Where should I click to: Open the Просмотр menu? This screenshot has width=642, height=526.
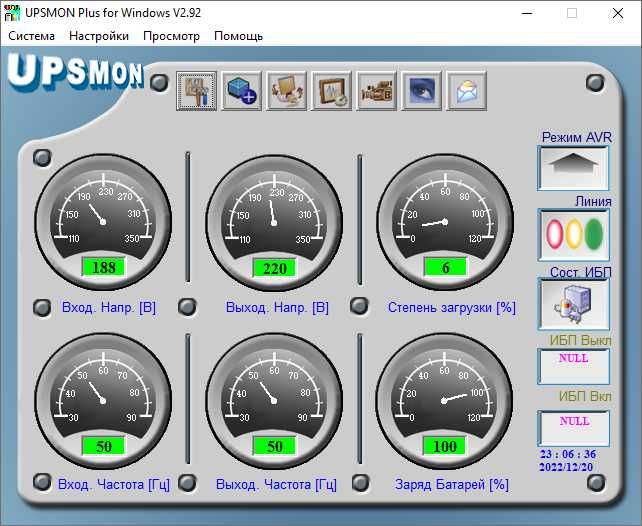[172, 36]
